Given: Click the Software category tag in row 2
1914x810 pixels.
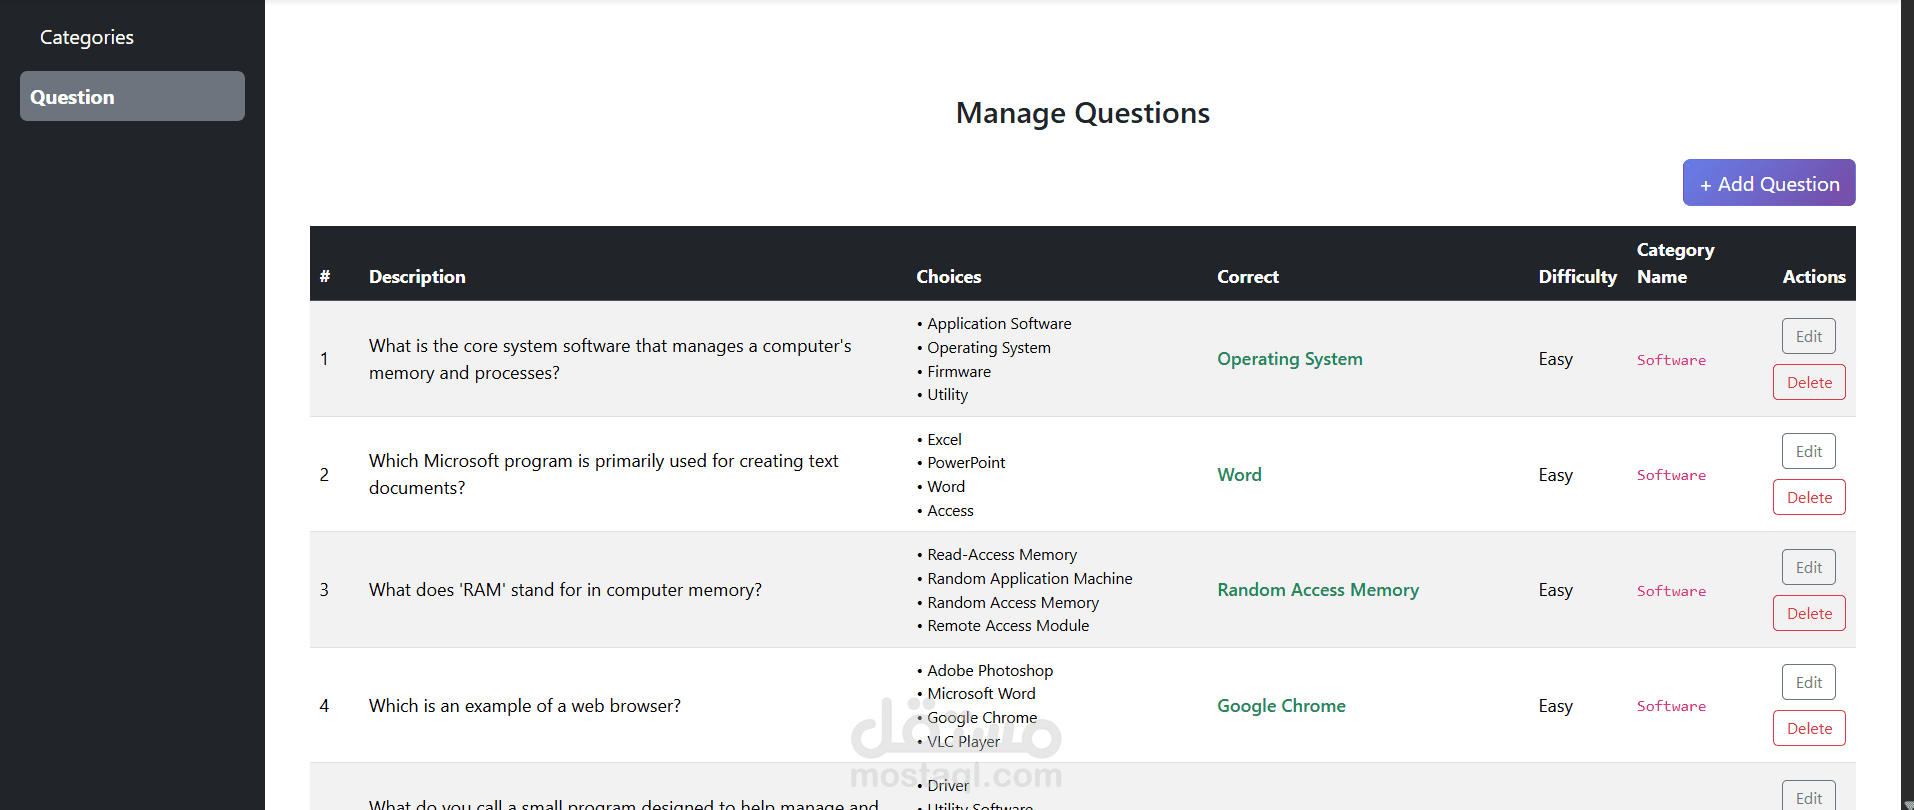Looking at the screenshot, I should point(1671,475).
